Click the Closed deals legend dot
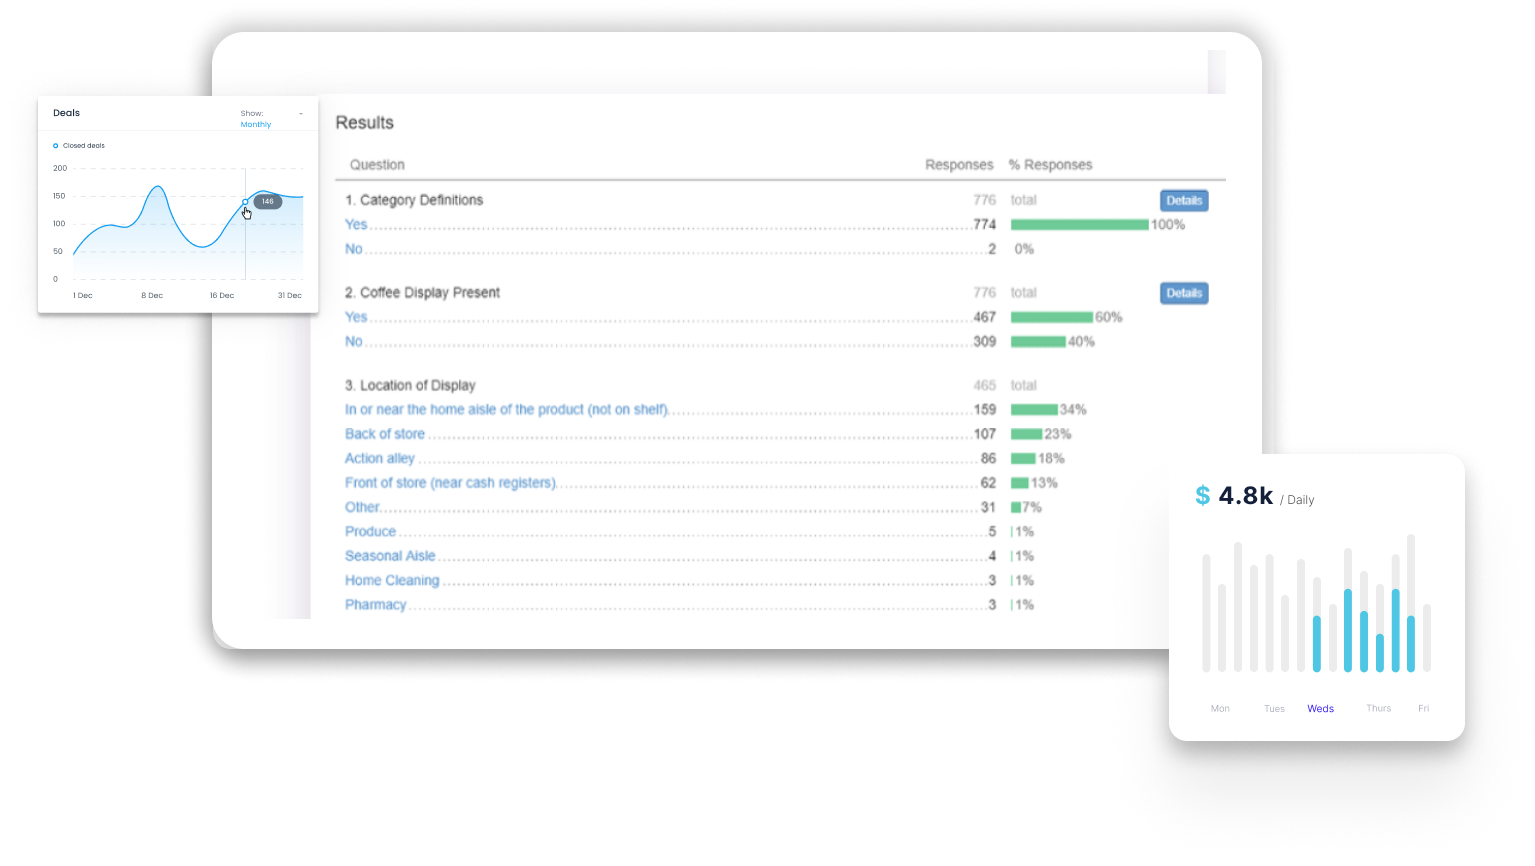Image resolution: width=1535 pixels, height=866 pixels. tap(56, 146)
